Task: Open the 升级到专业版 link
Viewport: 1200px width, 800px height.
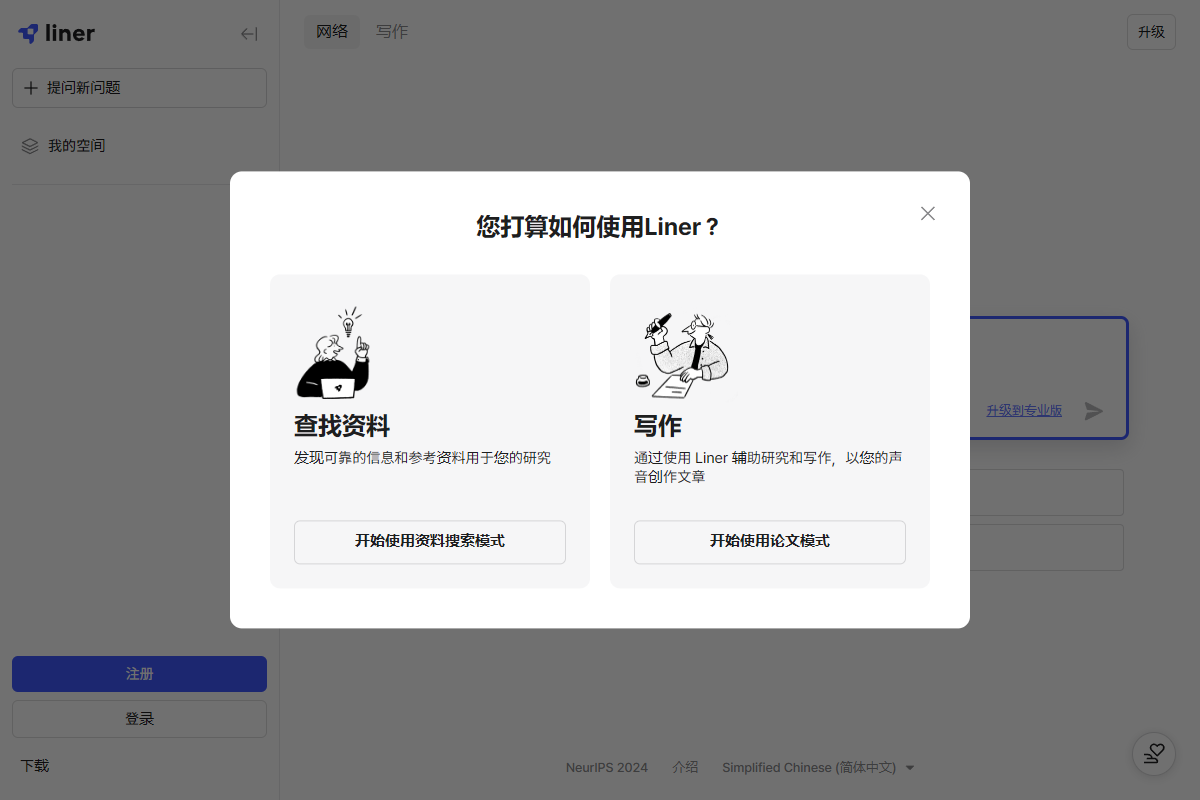Action: [x=1024, y=410]
